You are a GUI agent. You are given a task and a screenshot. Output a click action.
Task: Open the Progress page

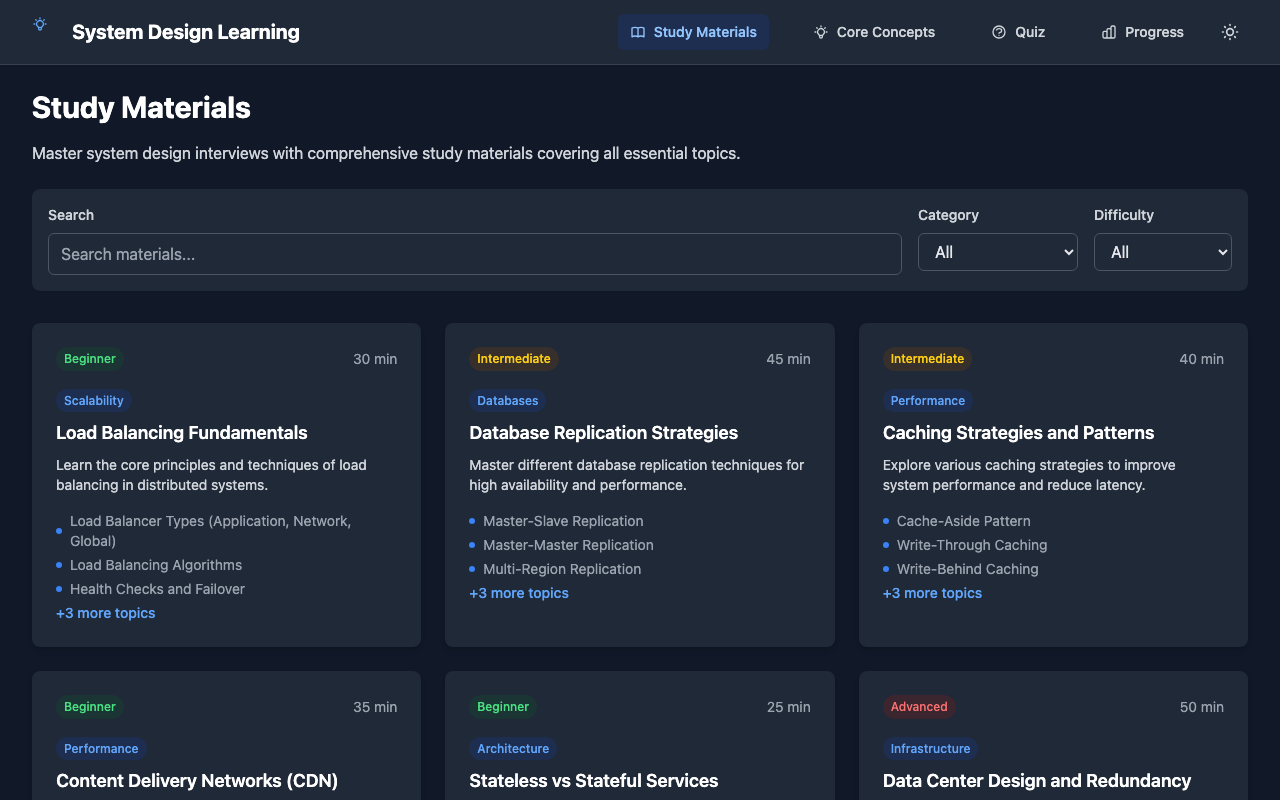tap(1142, 32)
